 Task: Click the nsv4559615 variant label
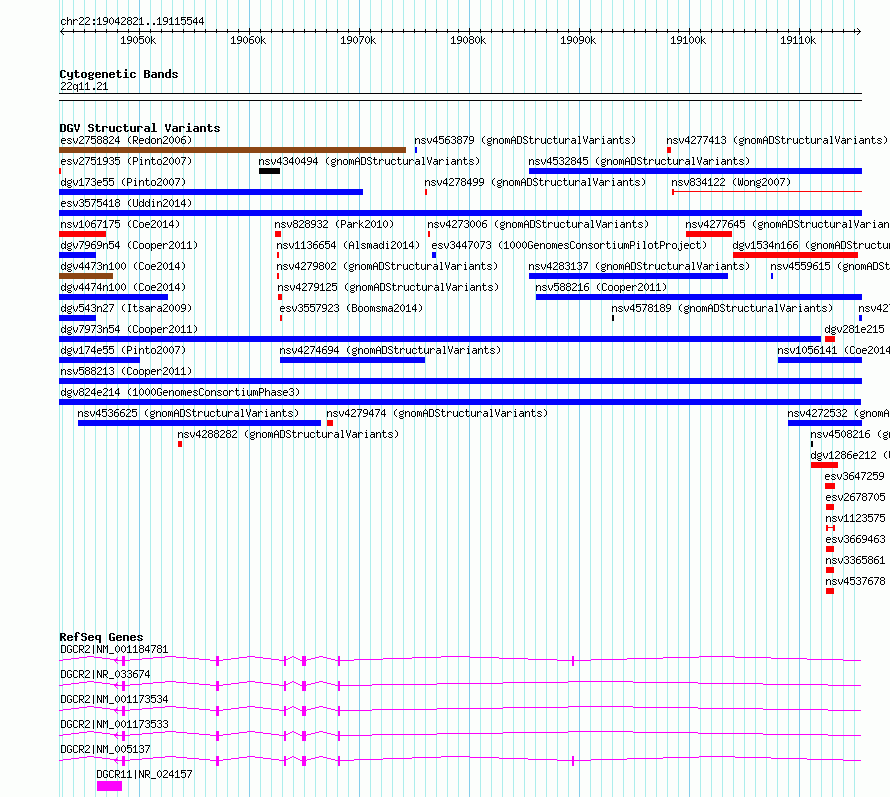[x=830, y=266]
